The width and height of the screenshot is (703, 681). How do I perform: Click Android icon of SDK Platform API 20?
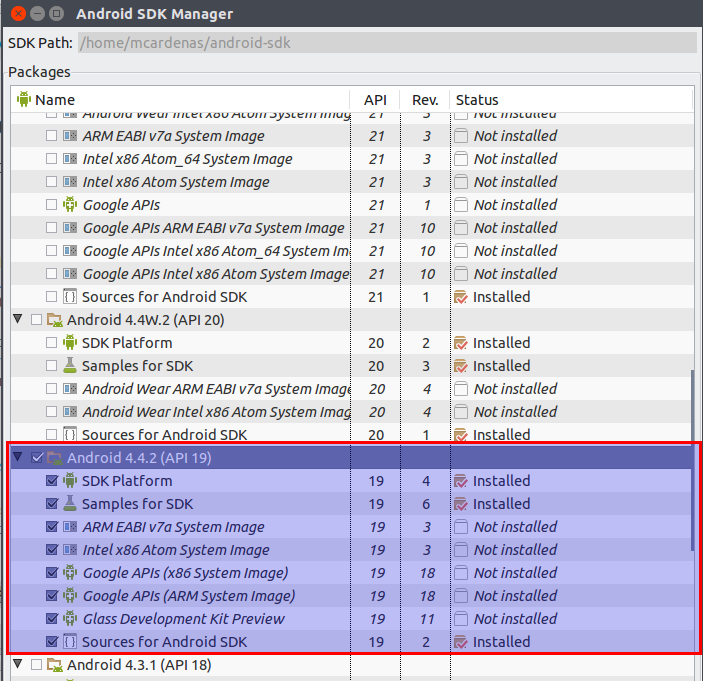(70, 342)
